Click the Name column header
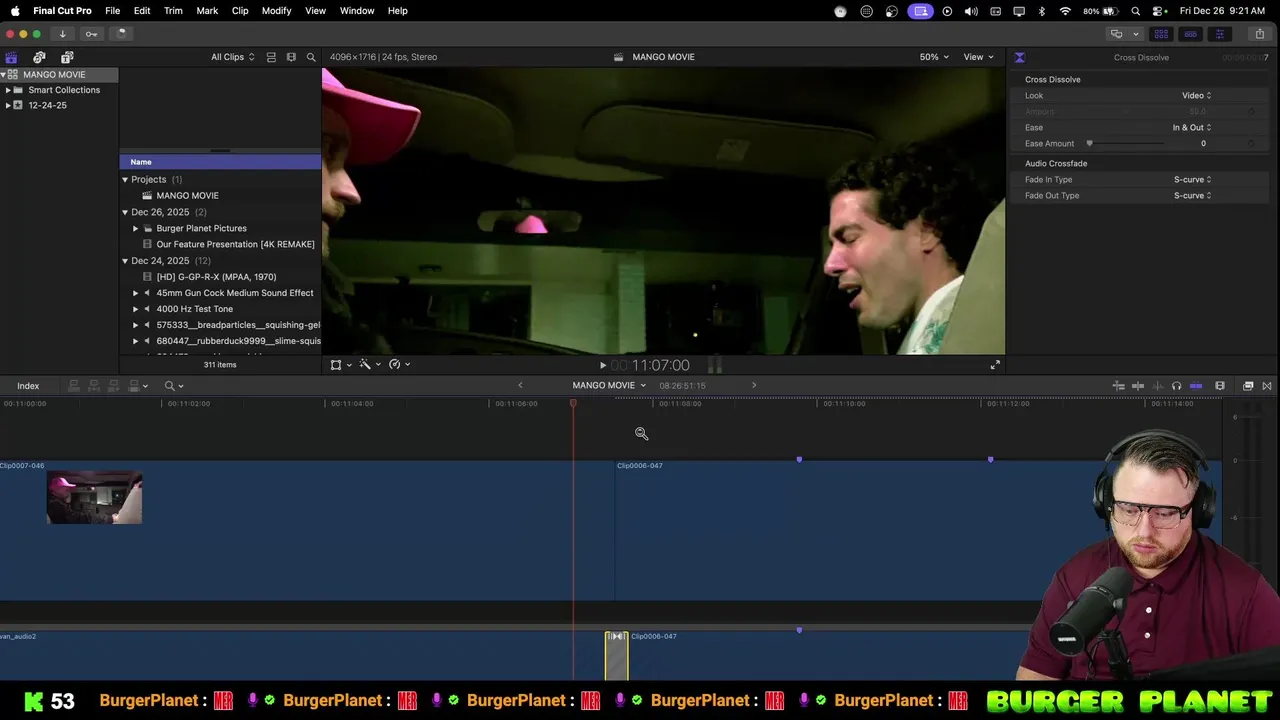This screenshot has width=1280, height=720. point(220,162)
